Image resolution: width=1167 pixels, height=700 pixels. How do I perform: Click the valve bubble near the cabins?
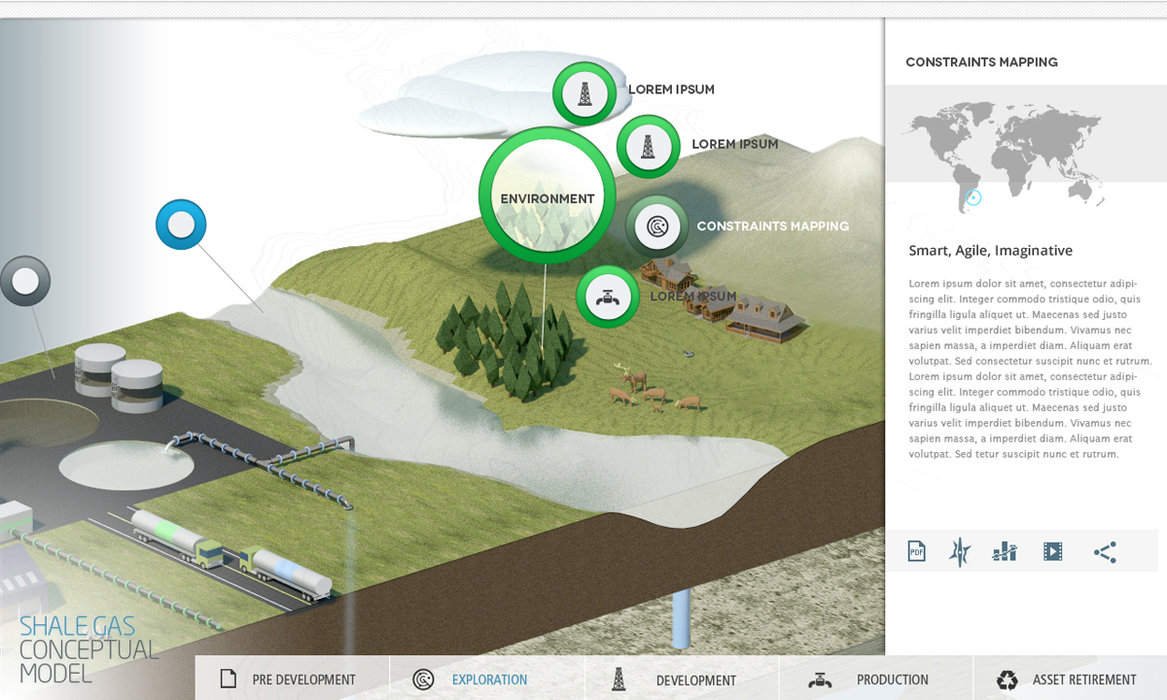point(607,297)
